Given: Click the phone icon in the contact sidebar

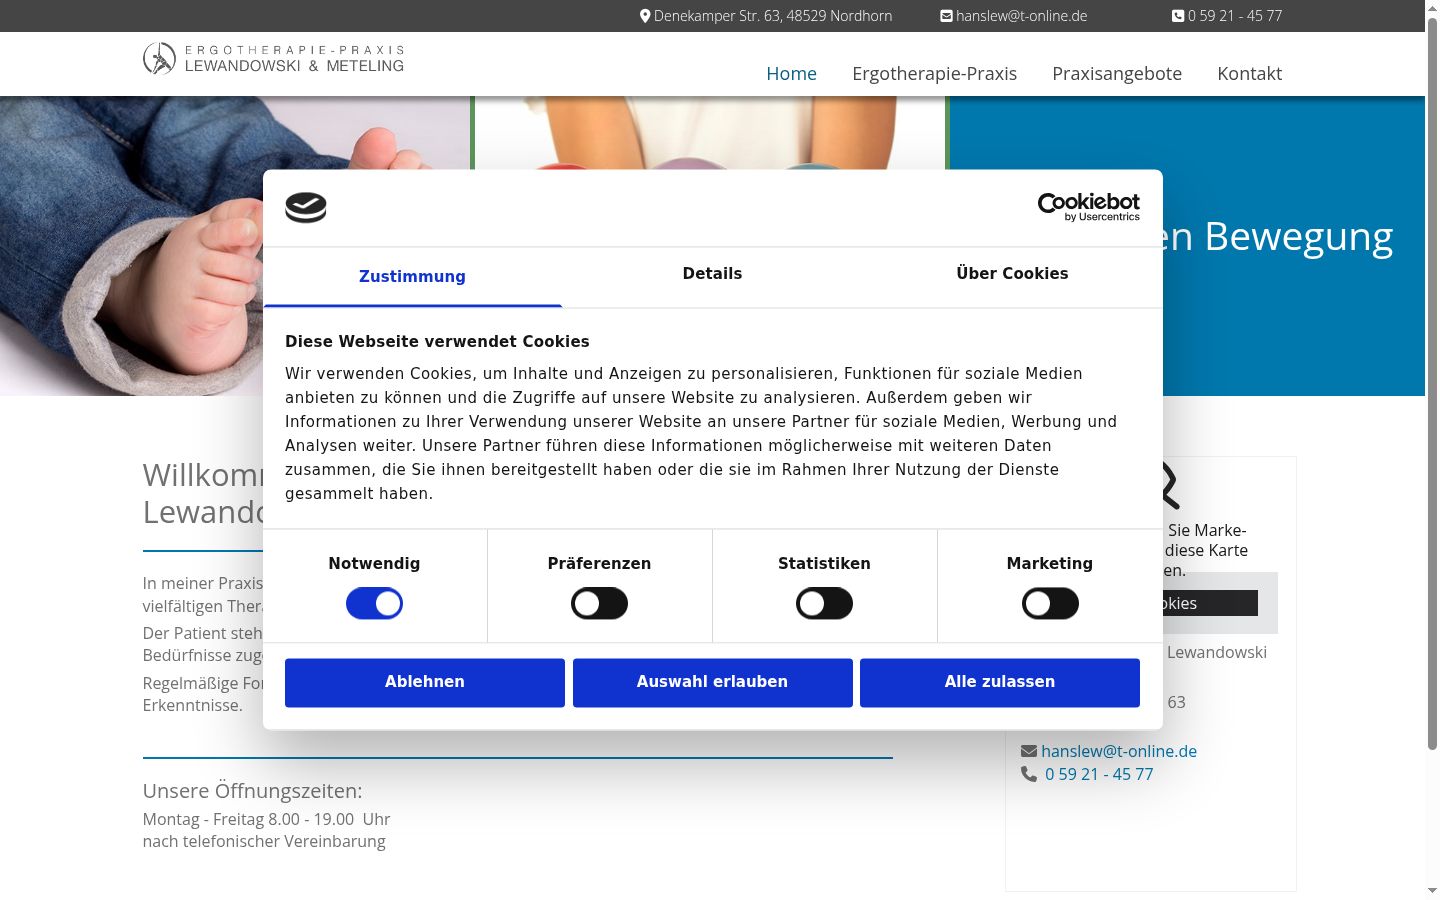Looking at the screenshot, I should 1029,774.
